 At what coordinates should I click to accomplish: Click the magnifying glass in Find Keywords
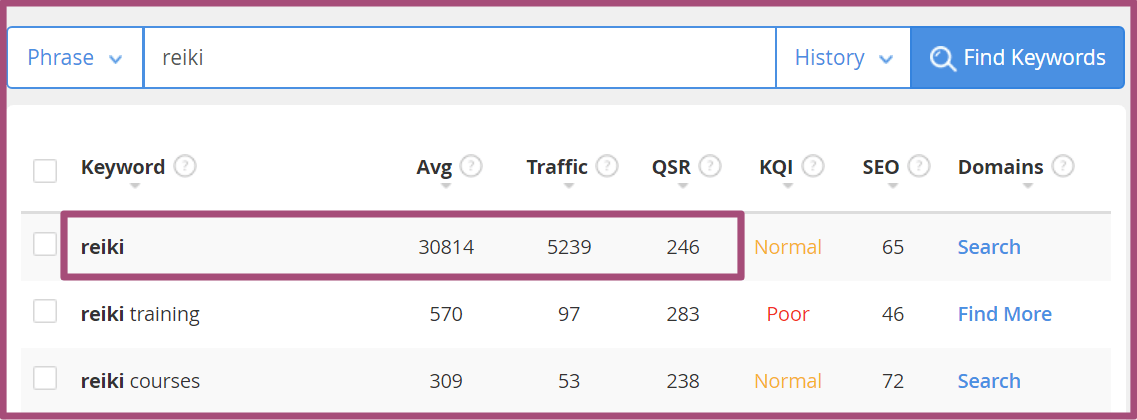pyautogui.click(x=943, y=58)
